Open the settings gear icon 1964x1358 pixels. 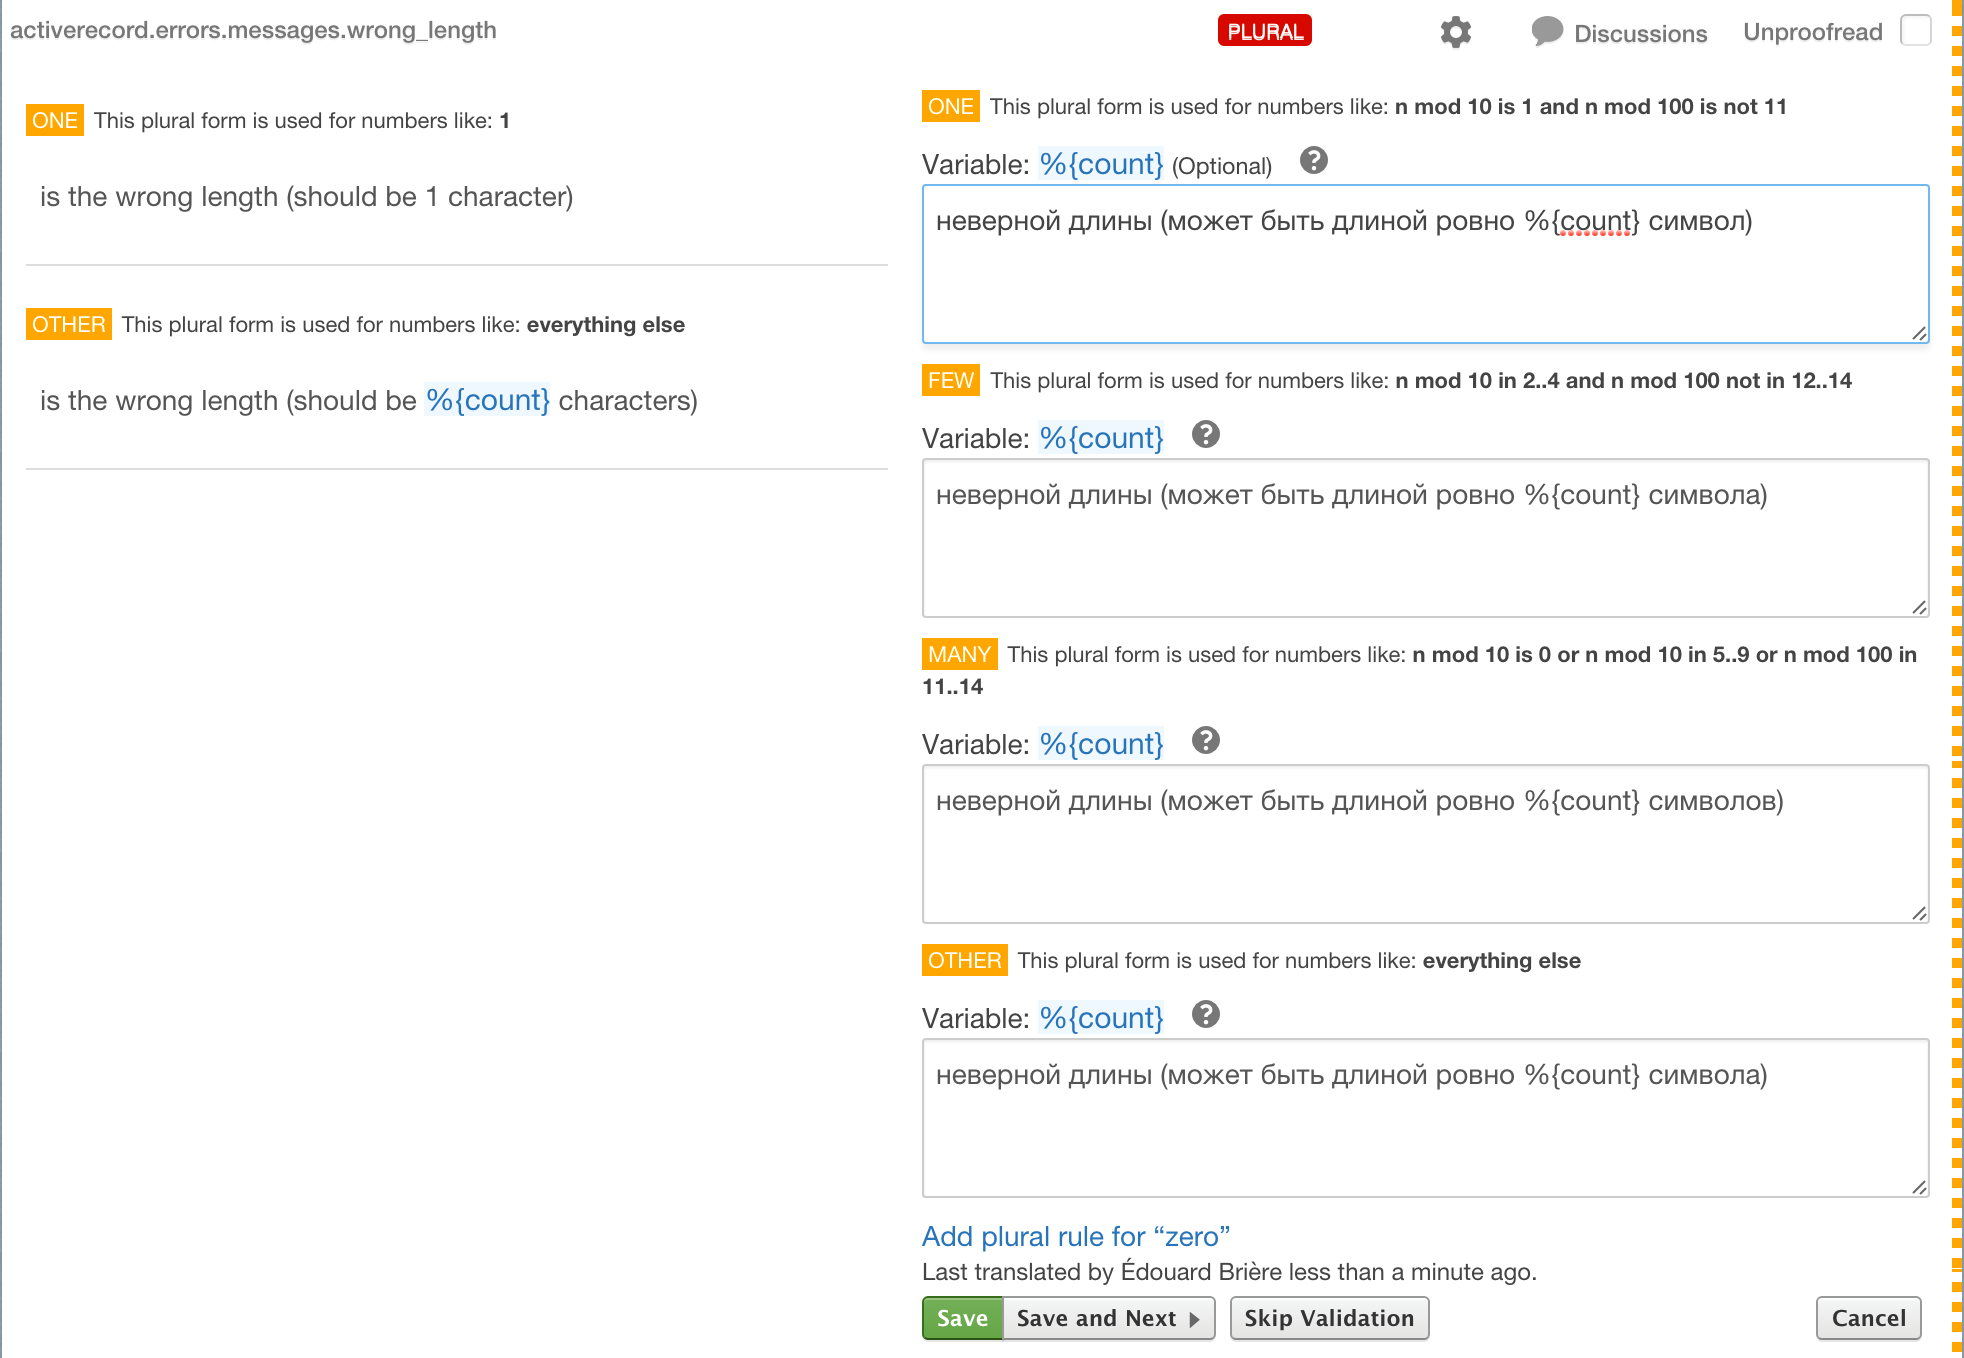[1455, 32]
